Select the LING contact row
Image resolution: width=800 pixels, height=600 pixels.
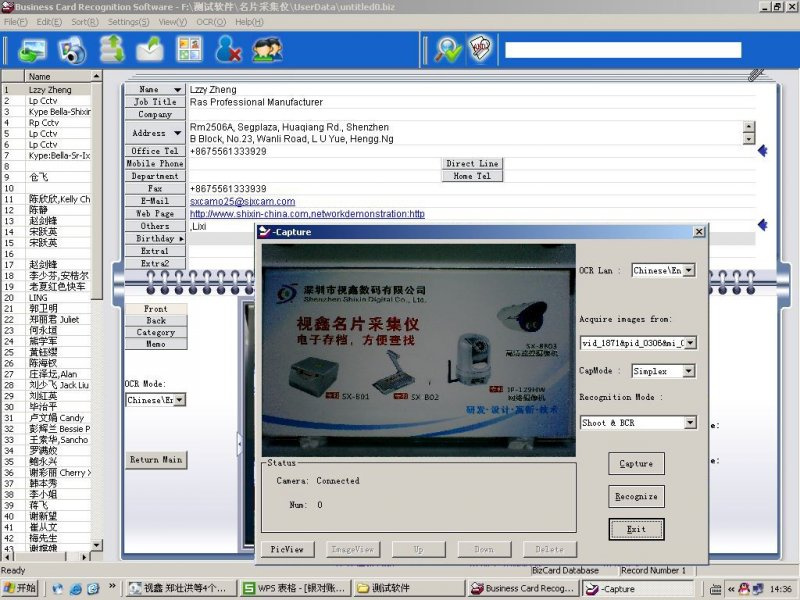[46, 297]
